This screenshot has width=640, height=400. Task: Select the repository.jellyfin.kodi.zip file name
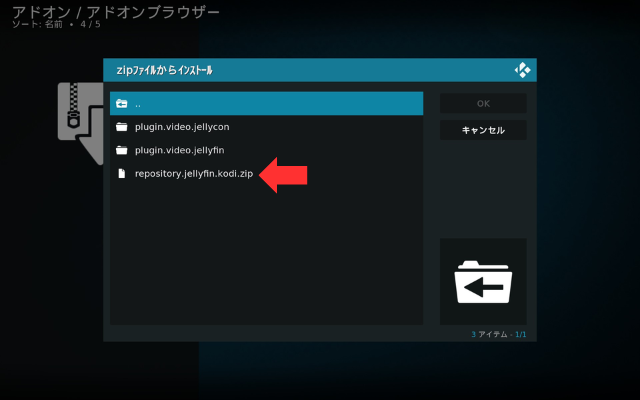click(x=194, y=174)
